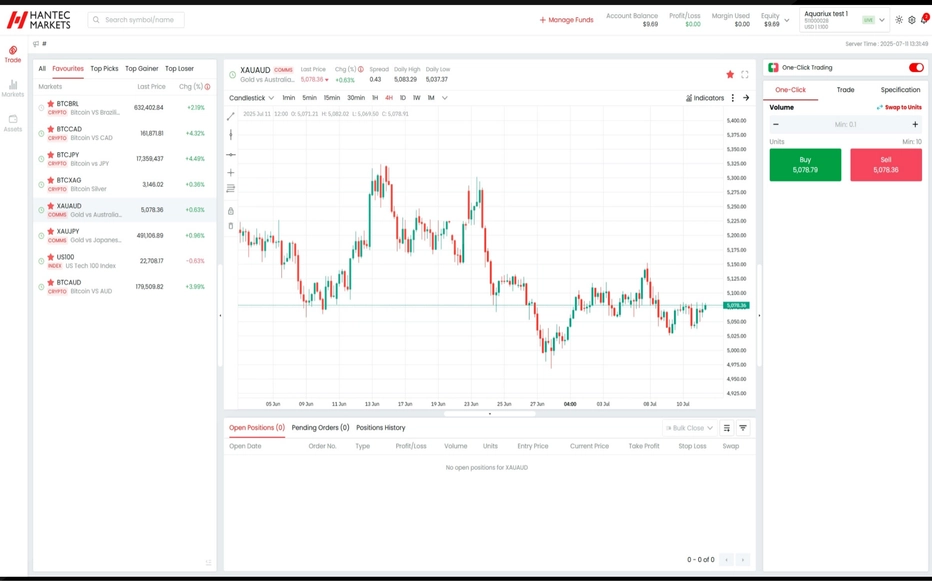Open the settings gear in header
The width and height of the screenshot is (932, 582).
point(911,20)
